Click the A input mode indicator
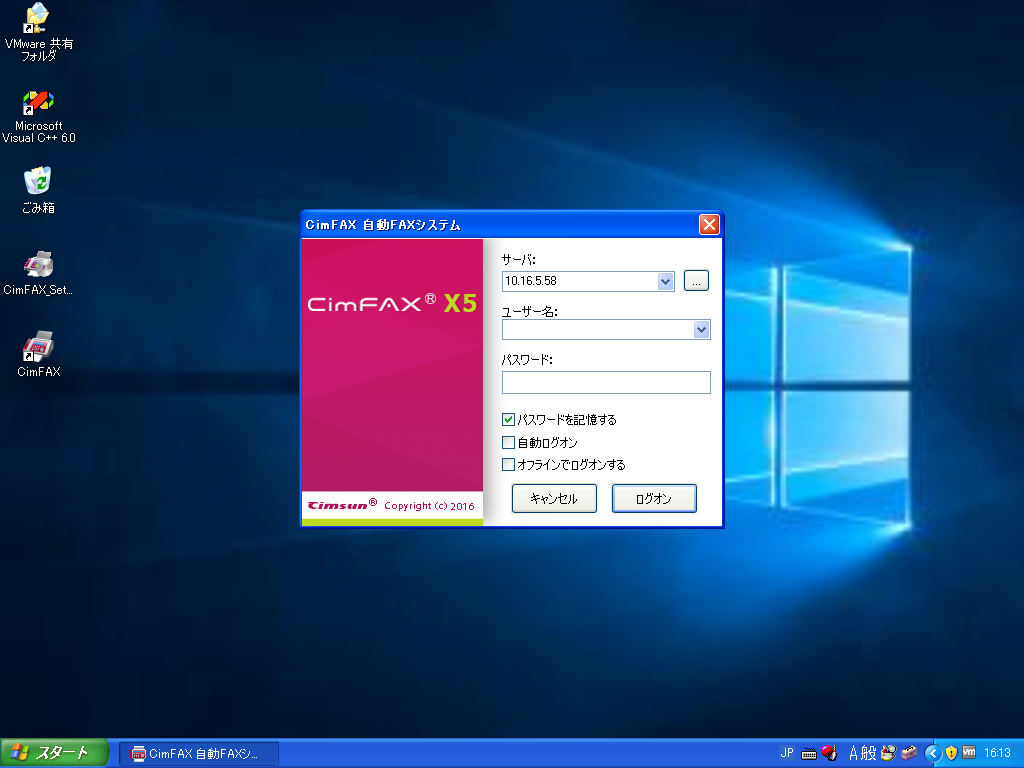 (853, 753)
